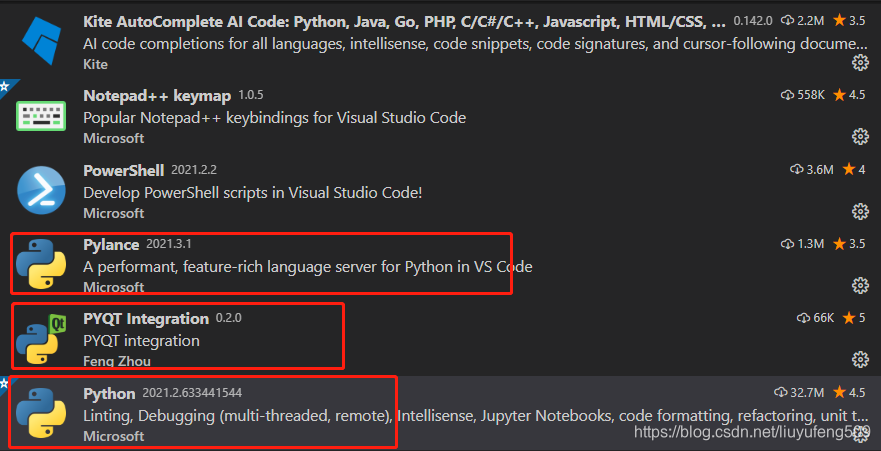This screenshot has height=451, width=881.
Task: Click PowerShell version 2021.2.2
Action: point(194,170)
